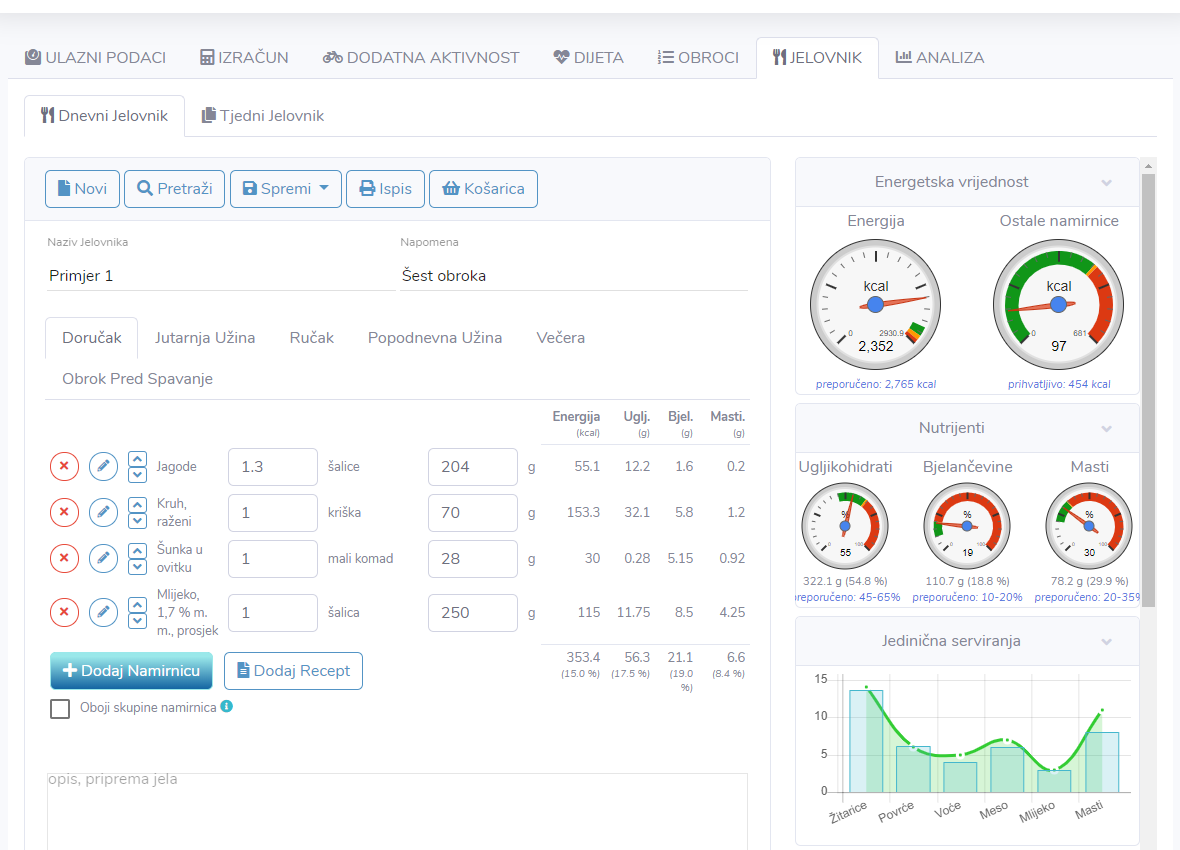Image resolution: width=1180 pixels, height=850 pixels.
Task: Click the Naziv Jelovnika field 'Primjer 1'
Action: click(221, 276)
